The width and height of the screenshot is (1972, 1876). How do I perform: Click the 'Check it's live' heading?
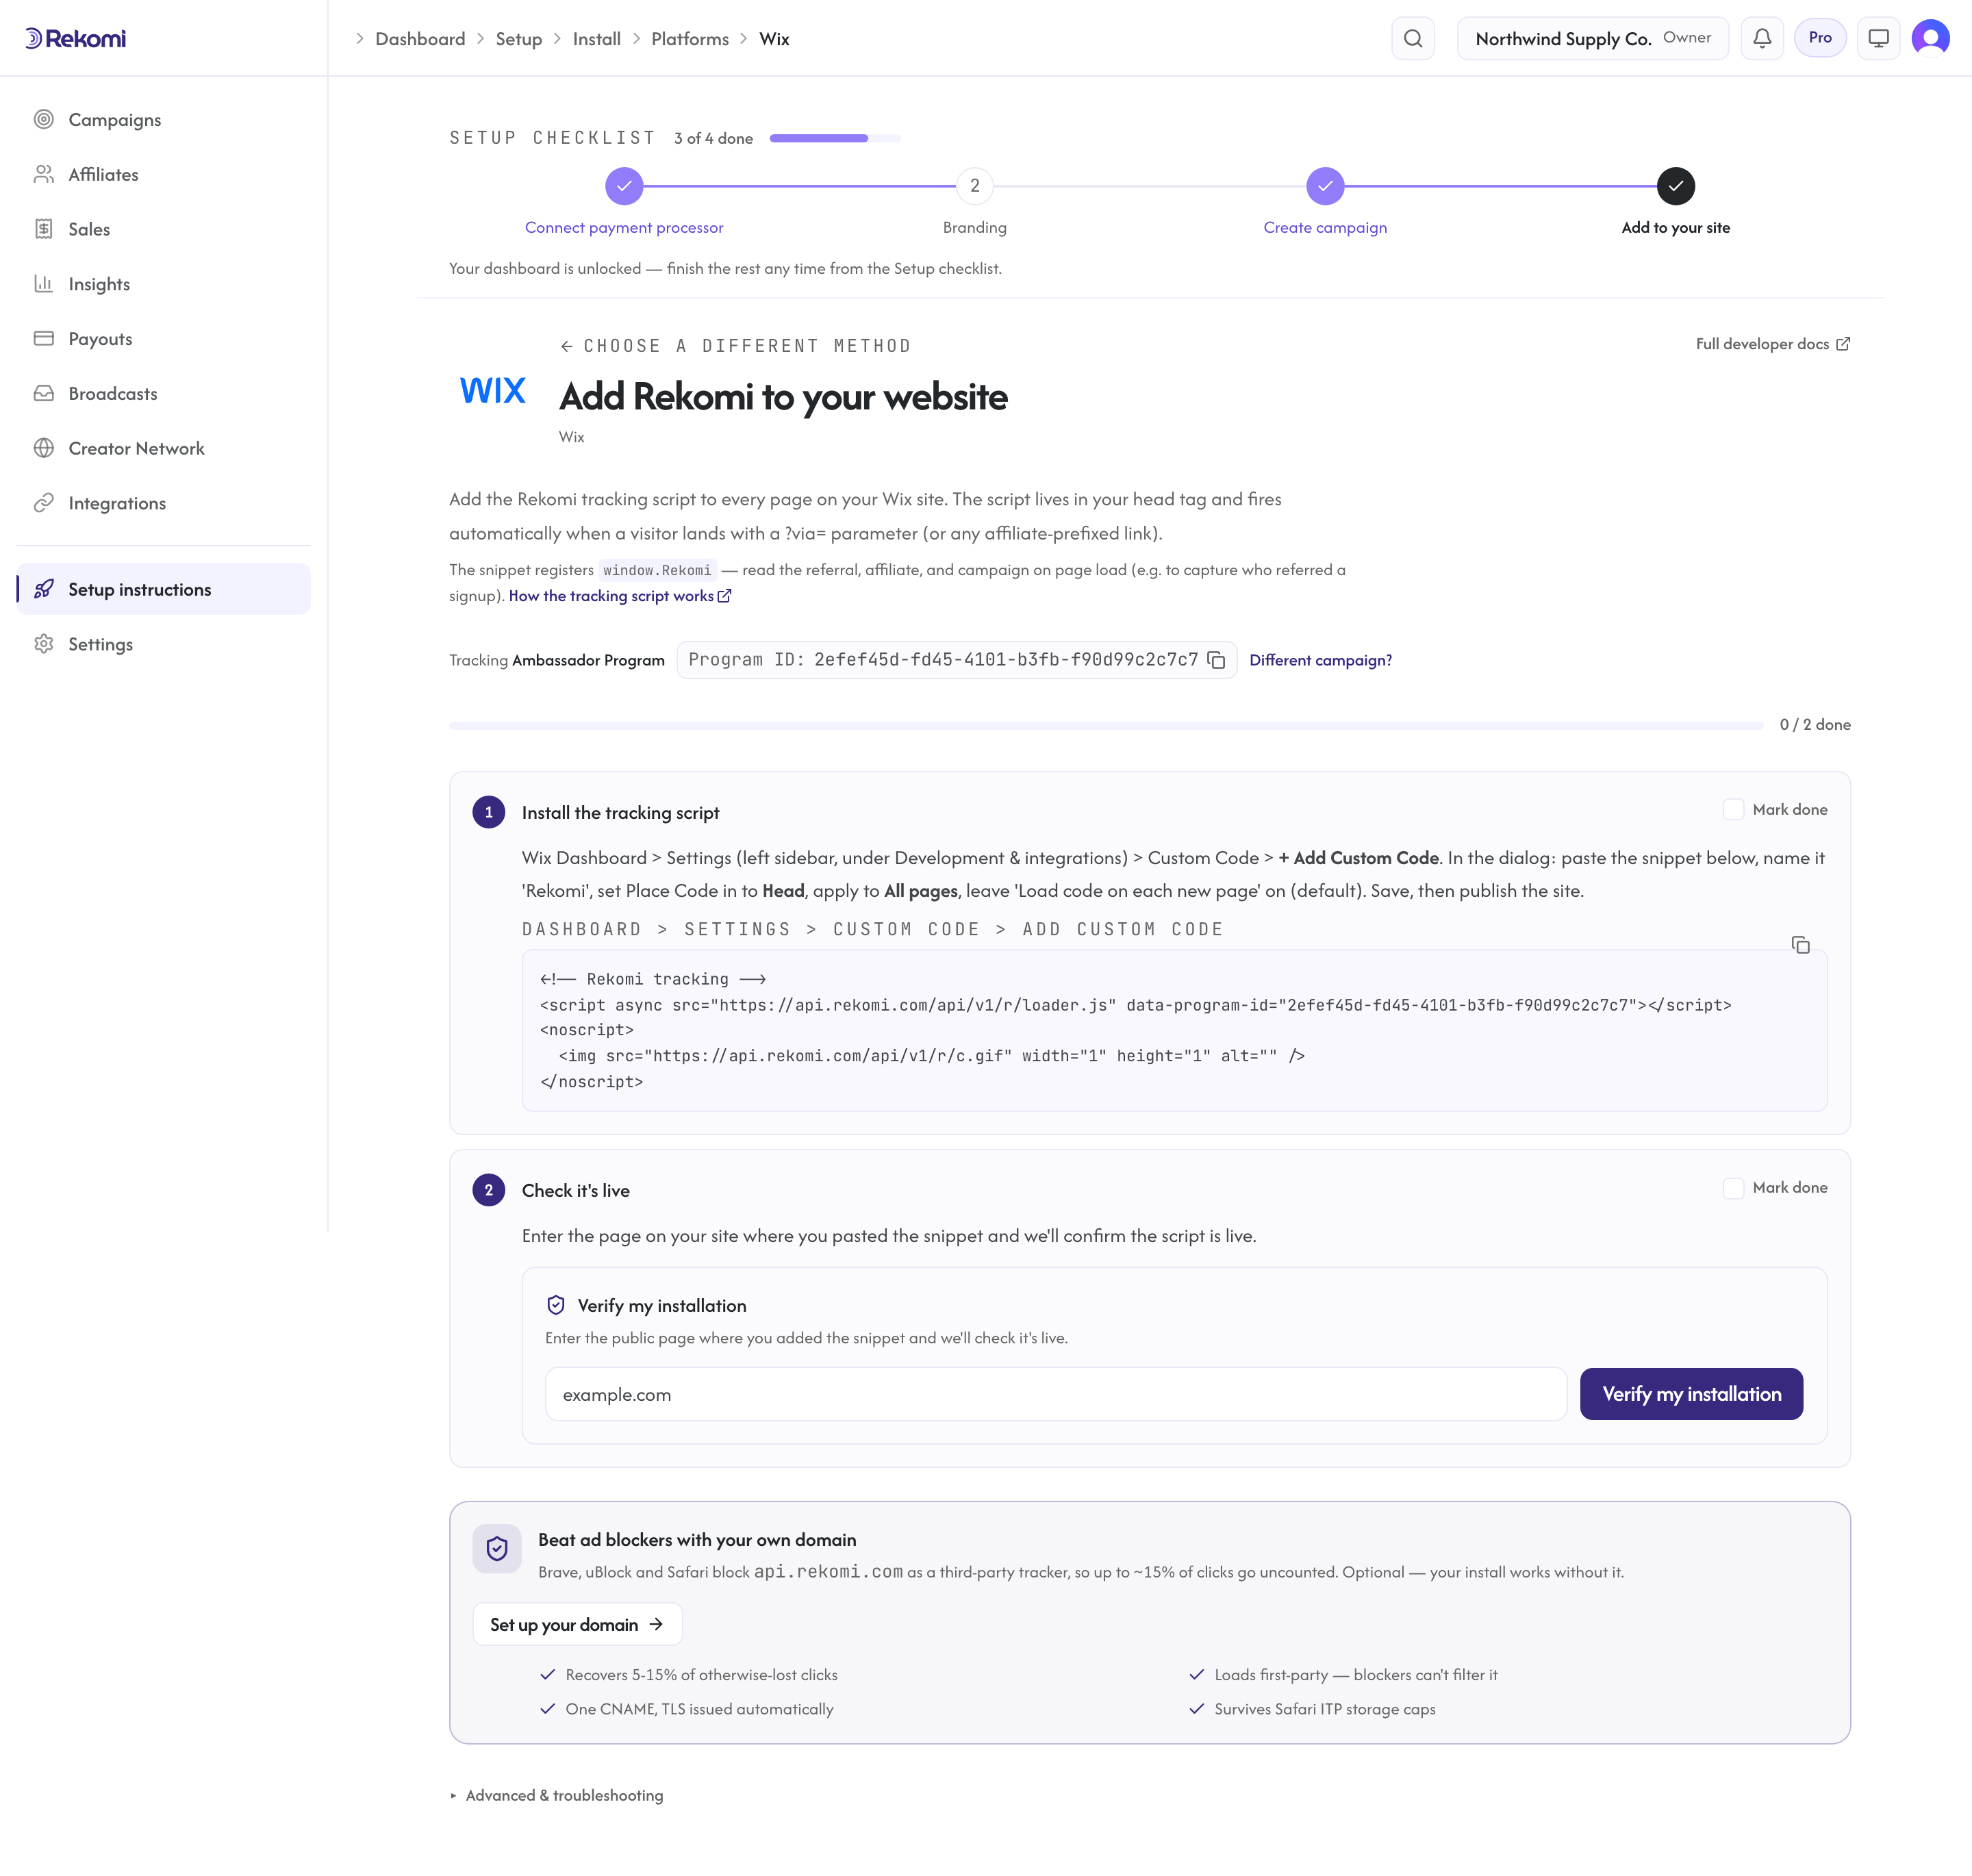575,1191
